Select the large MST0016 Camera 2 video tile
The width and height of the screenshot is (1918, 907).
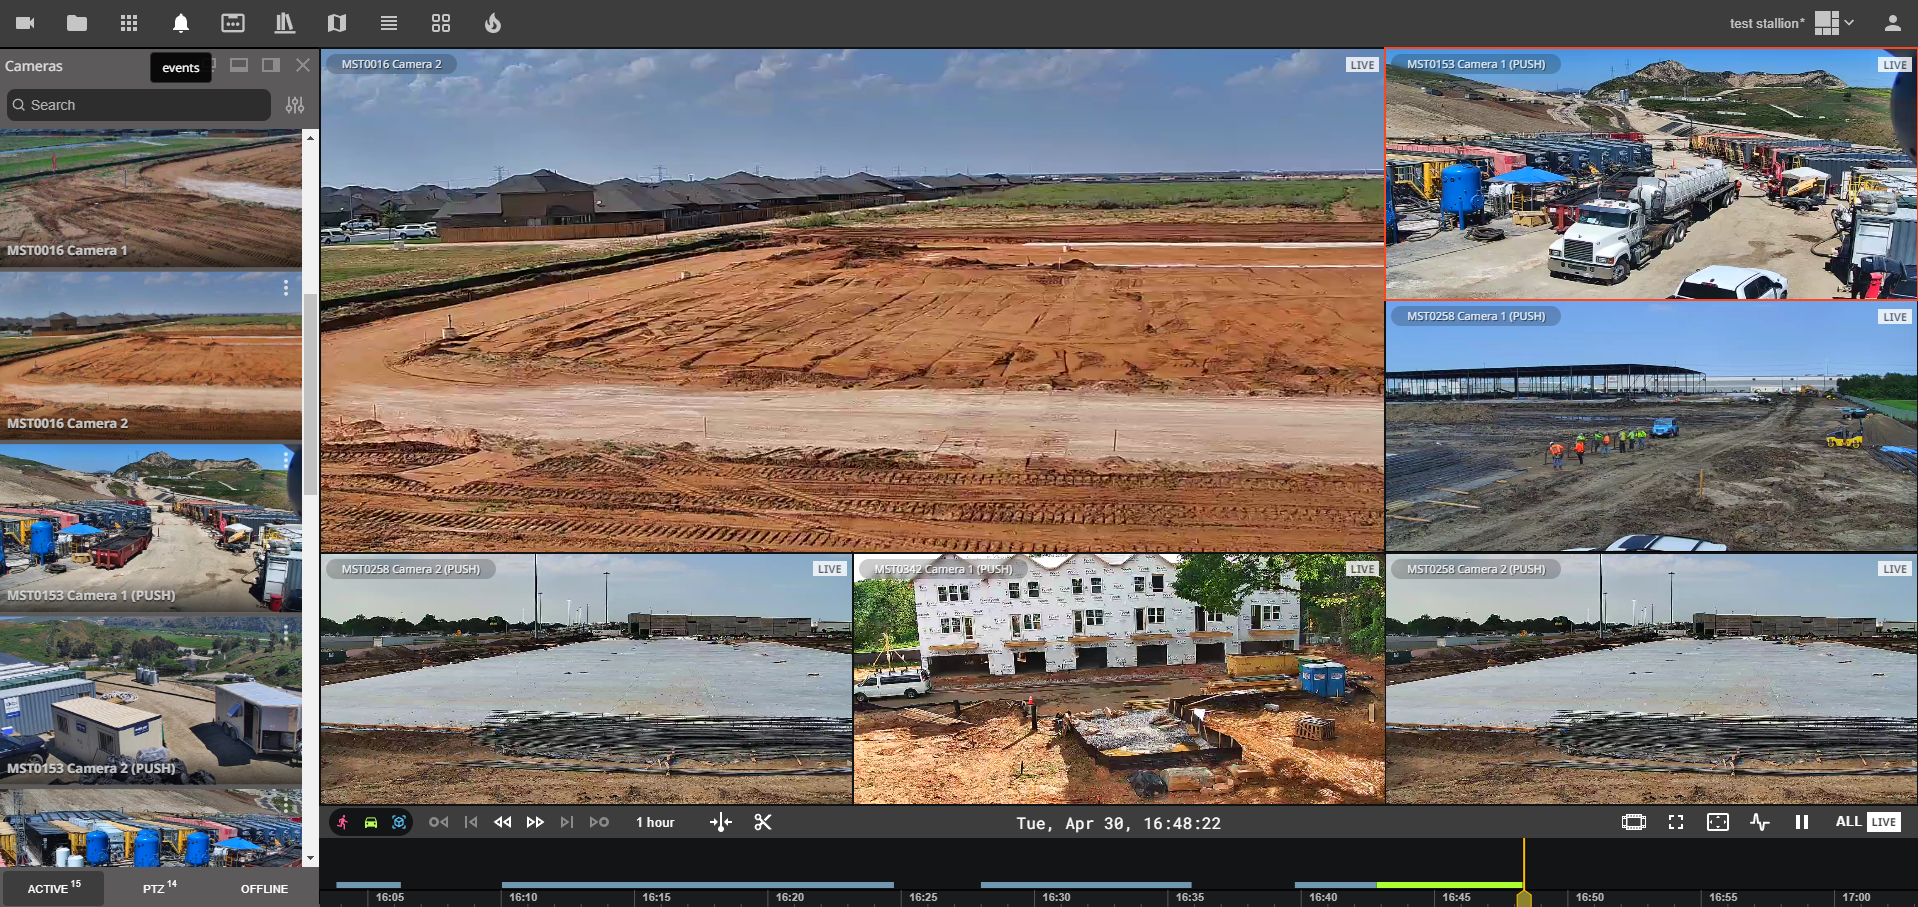[x=852, y=300]
